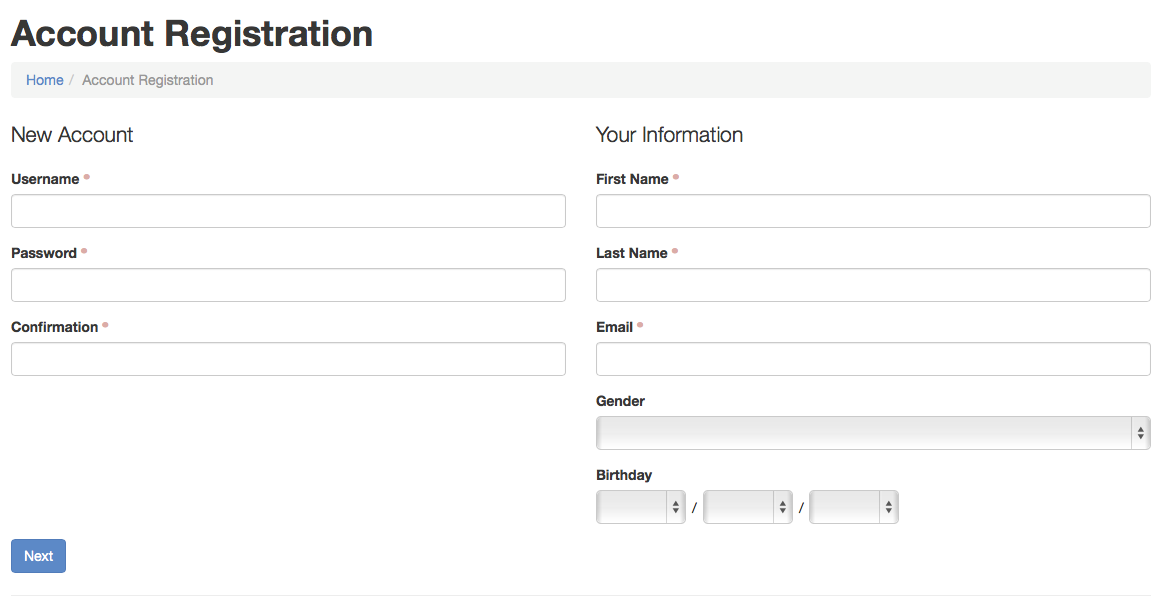1162x609 pixels.
Task: Open the middle Birthday dropdown
Action: click(x=747, y=507)
